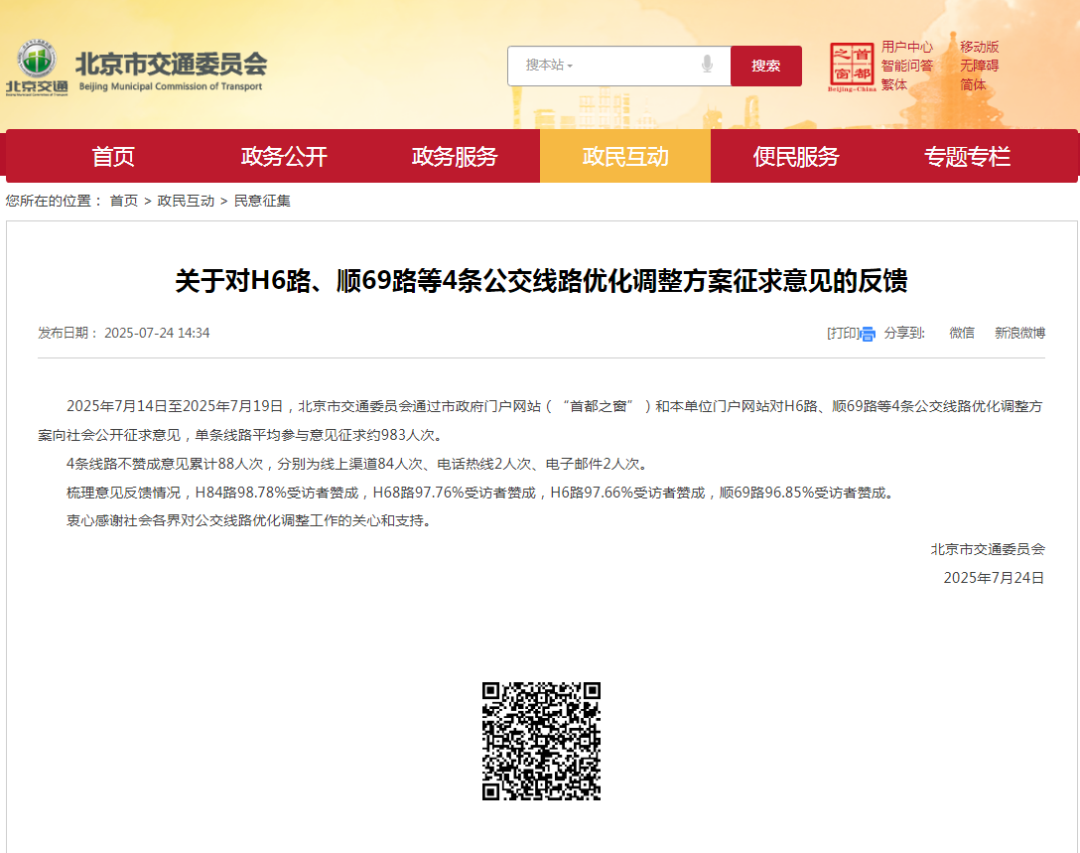The height and width of the screenshot is (853, 1080).
Task: Switch to 简体 simplified Chinese
Action: (973, 85)
